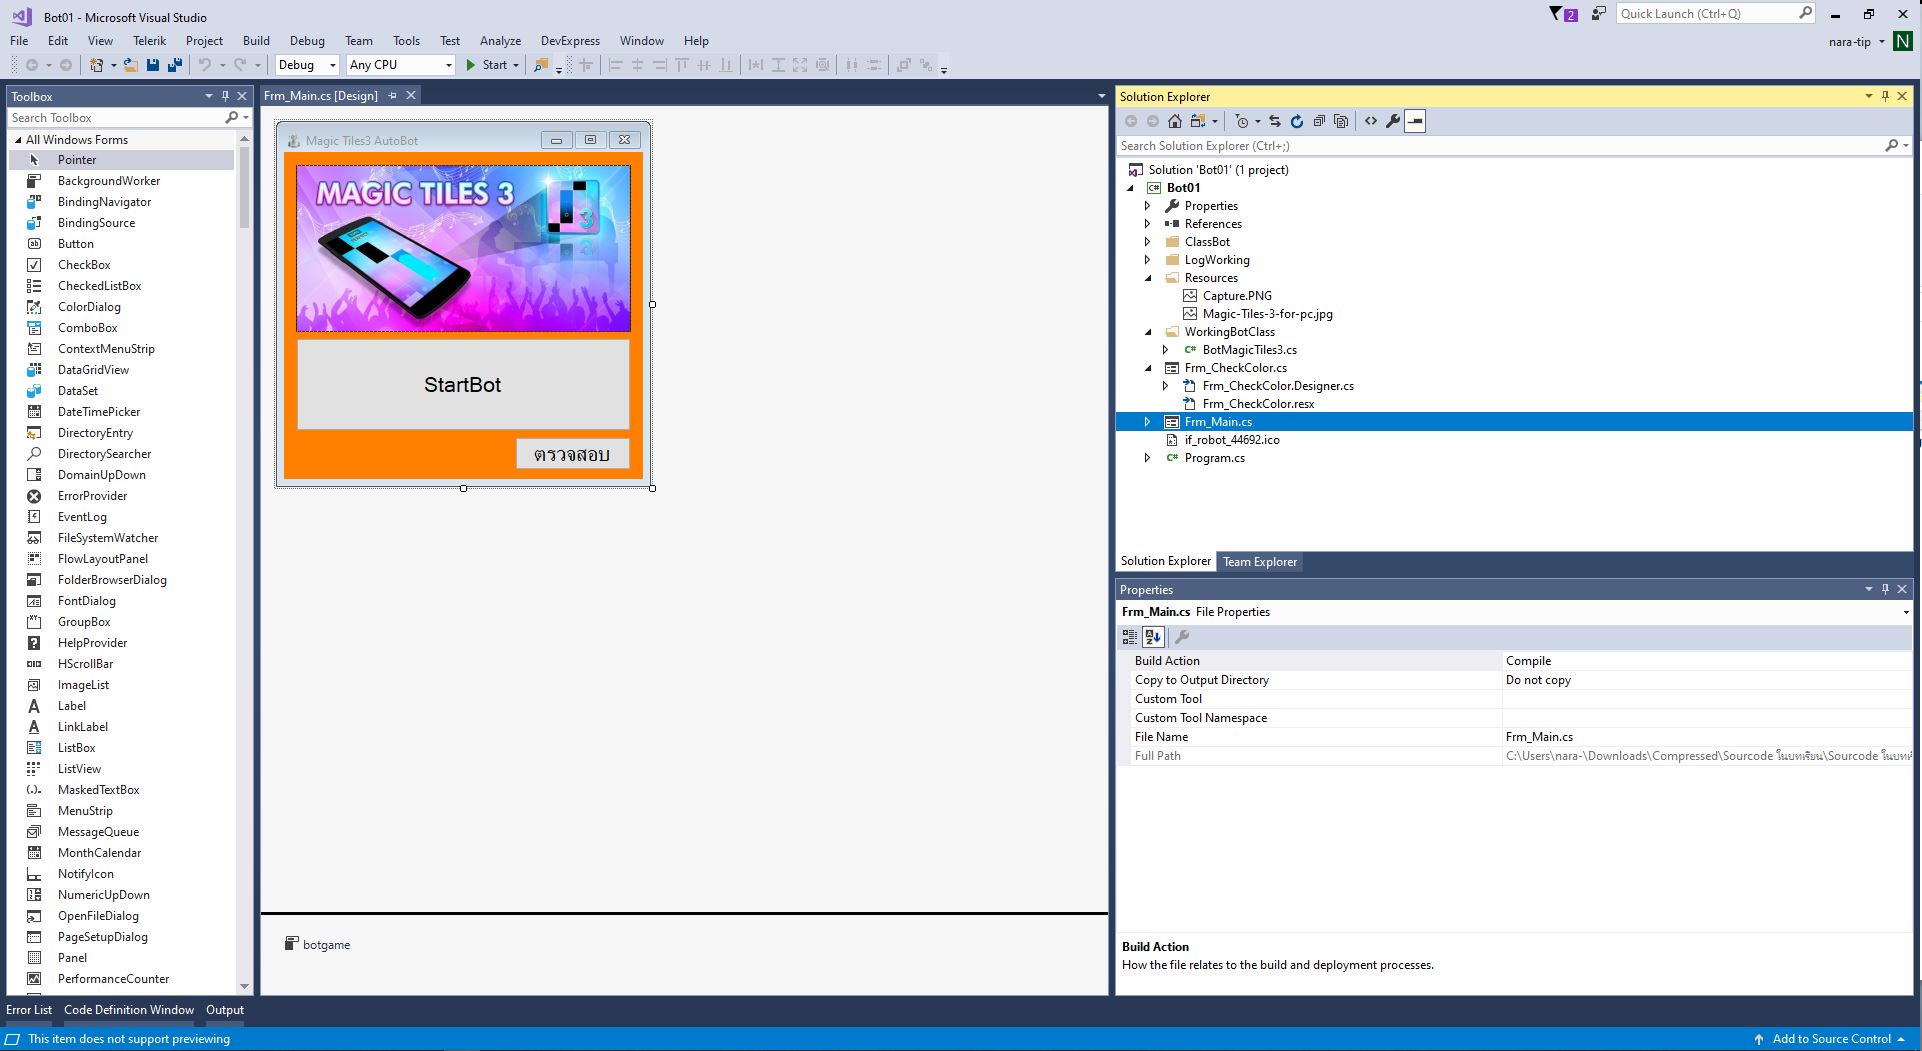Expand the Frm_Main.cs node
This screenshot has height=1051, width=1922.
pyautogui.click(x=1148, y=422)
